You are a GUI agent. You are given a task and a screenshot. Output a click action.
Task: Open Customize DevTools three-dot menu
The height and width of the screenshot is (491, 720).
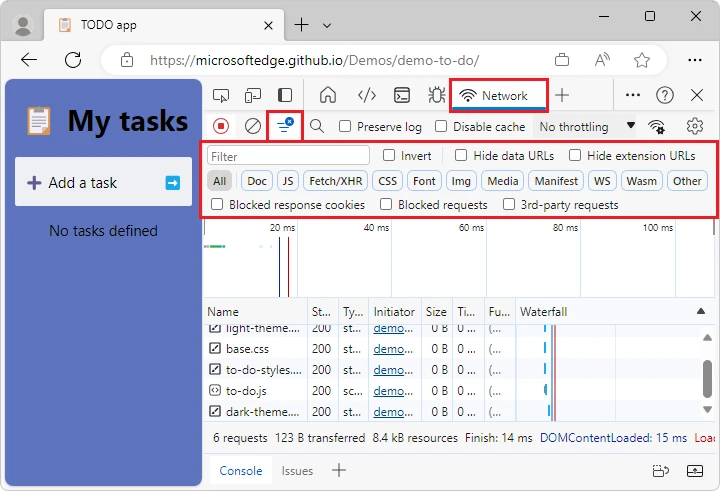[633, 96]
